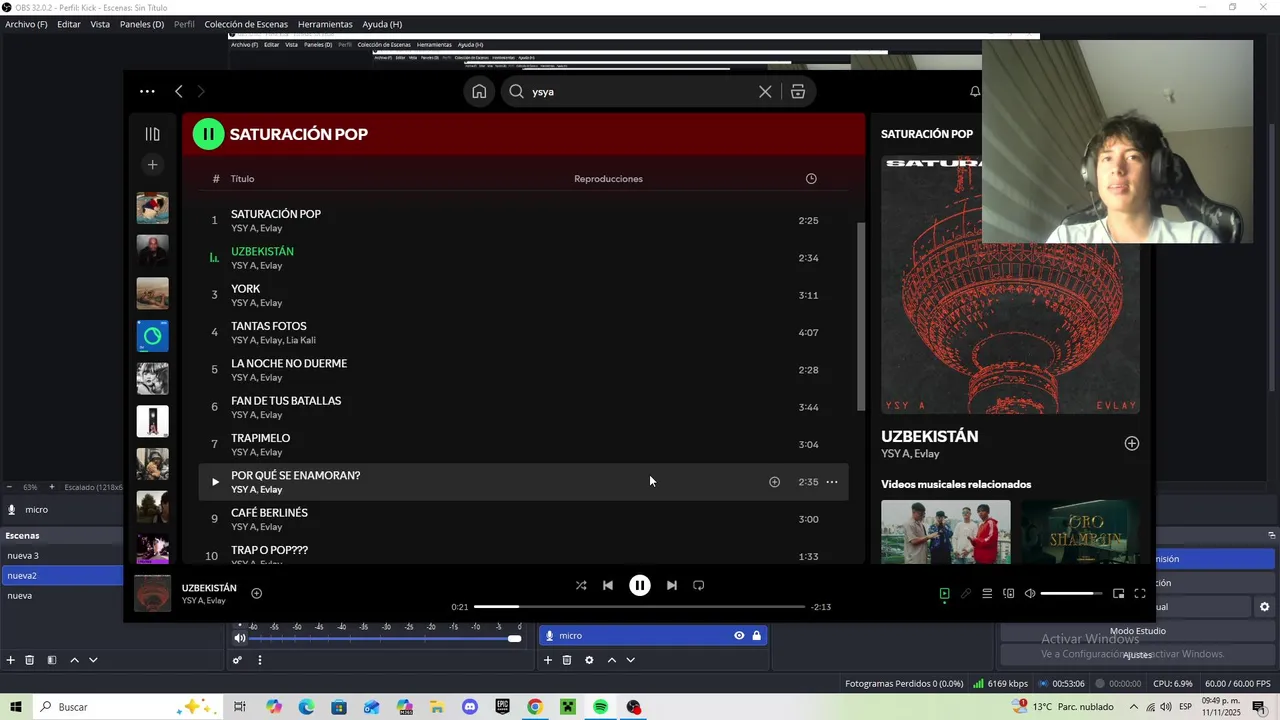Screen dimensions: 1280x720
Task: Open the Spotify library icon in sidebar
Action: (x=152, y=134)
